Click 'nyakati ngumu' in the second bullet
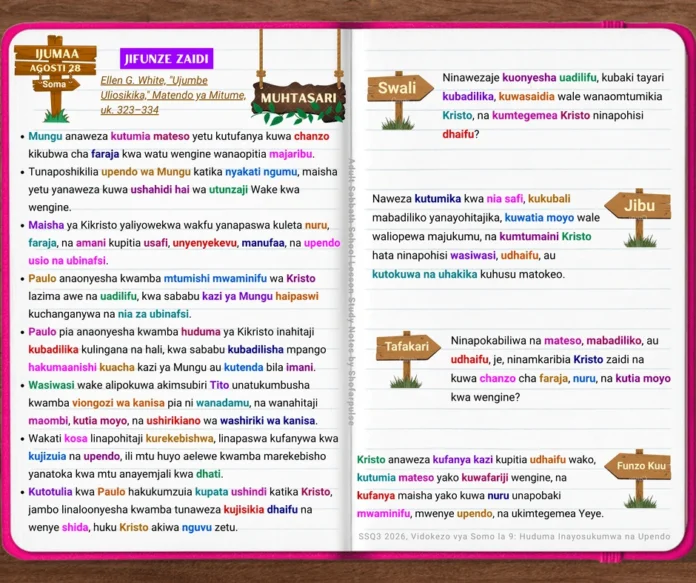This screenshot has width=696, height=583. tap(261, 172)
